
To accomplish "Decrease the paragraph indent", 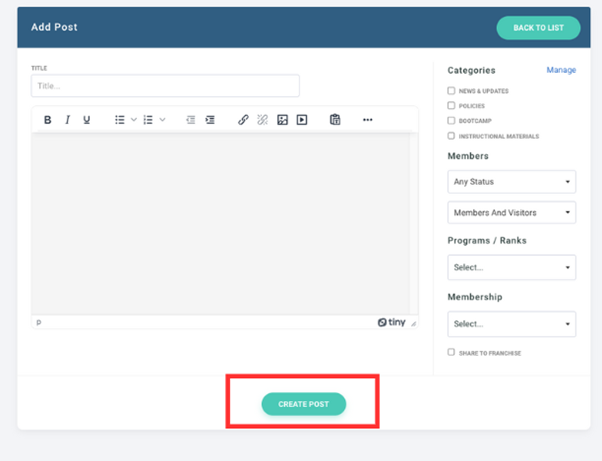I will [190, 120].
